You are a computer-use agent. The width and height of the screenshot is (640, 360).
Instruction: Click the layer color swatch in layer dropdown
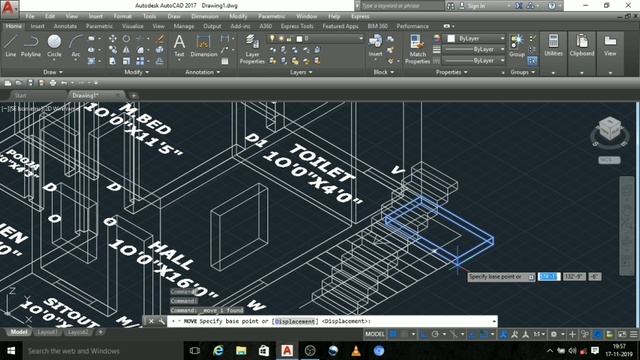point(299,39)
